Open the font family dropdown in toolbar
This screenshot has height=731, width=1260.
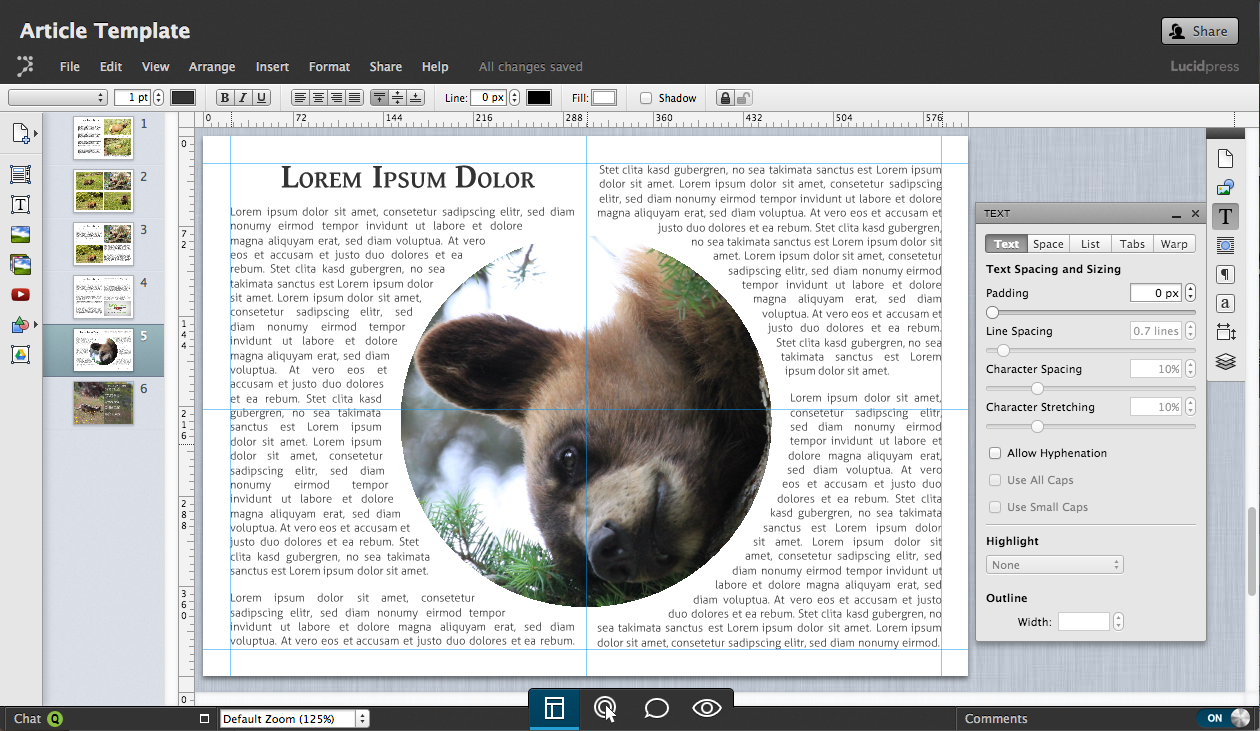(x=58, y=98)
